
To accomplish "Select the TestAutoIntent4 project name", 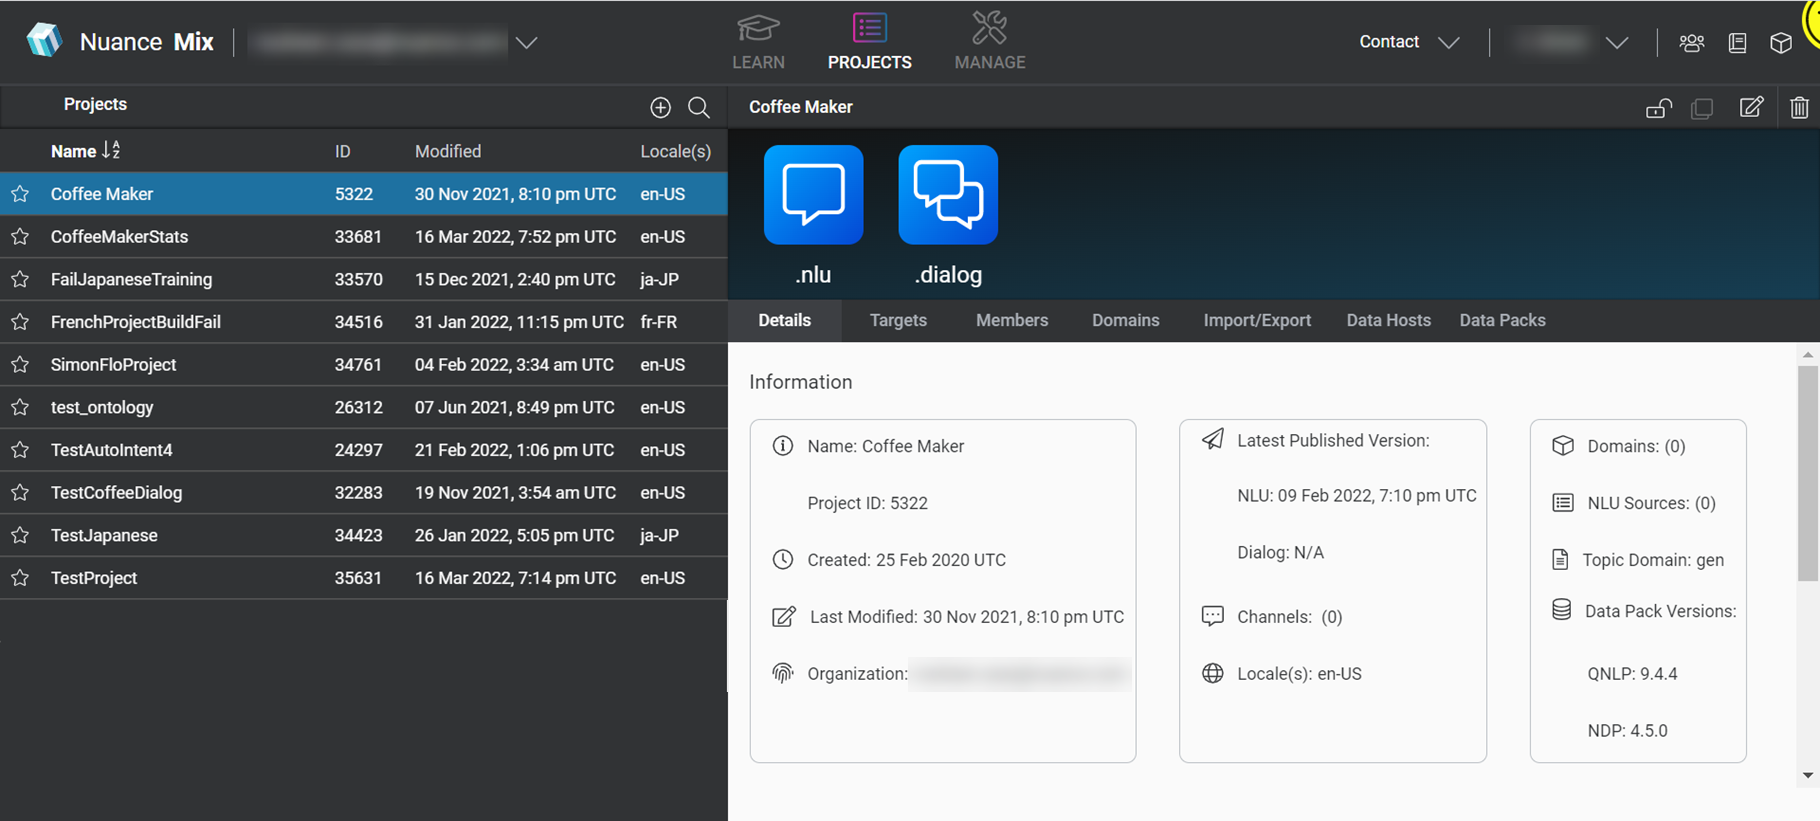I will 111,450.
